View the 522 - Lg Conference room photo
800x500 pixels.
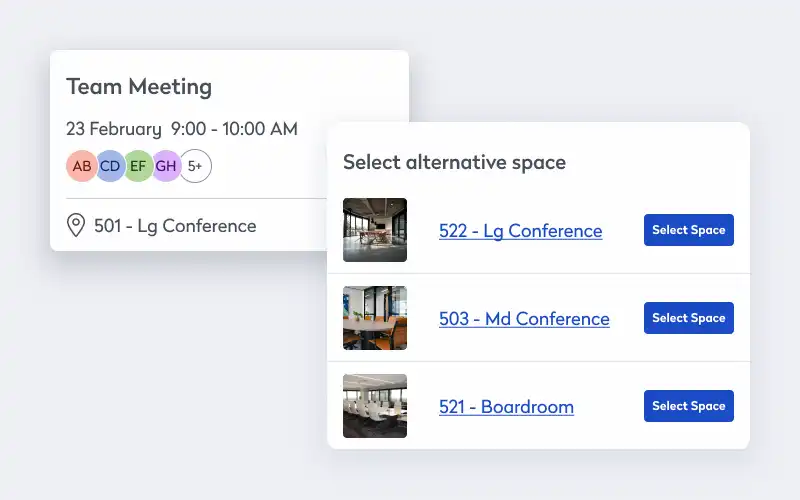[x=375, y=230]
